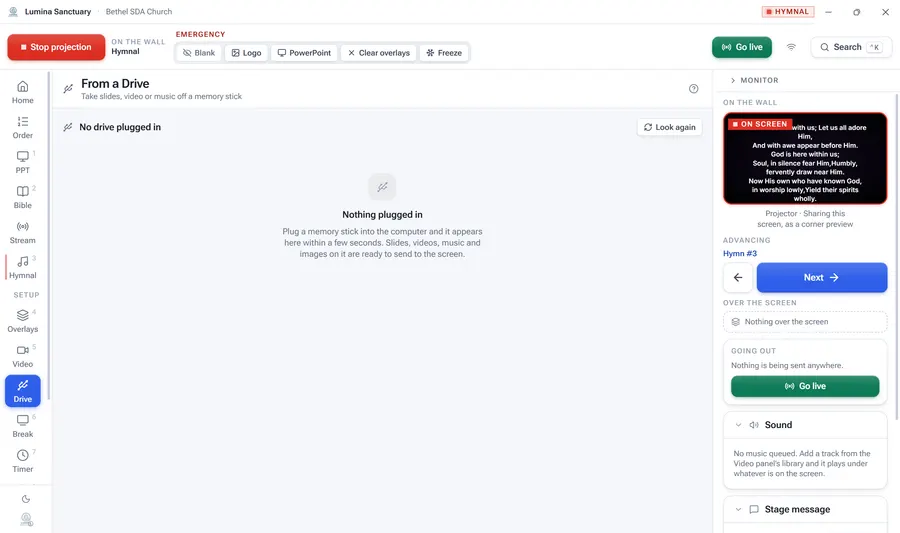Collapse the Stage message section

[x=739, y=509]
